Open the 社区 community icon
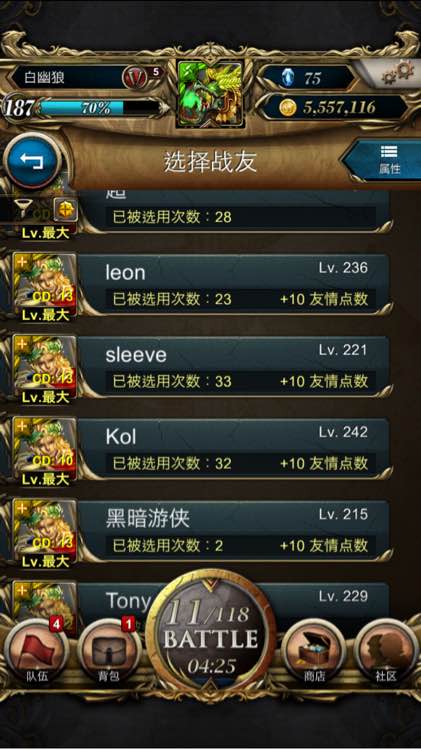The width and height of the screenshot is (421, 750). point(386,653)
